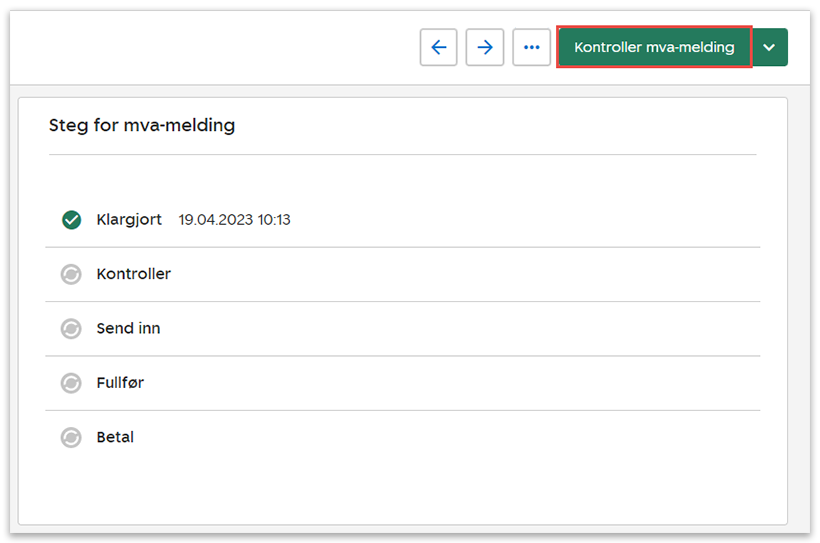Select the Klargjort step label
The width and height of the screenshot is (820, 543).
click(x=129, y=219)
